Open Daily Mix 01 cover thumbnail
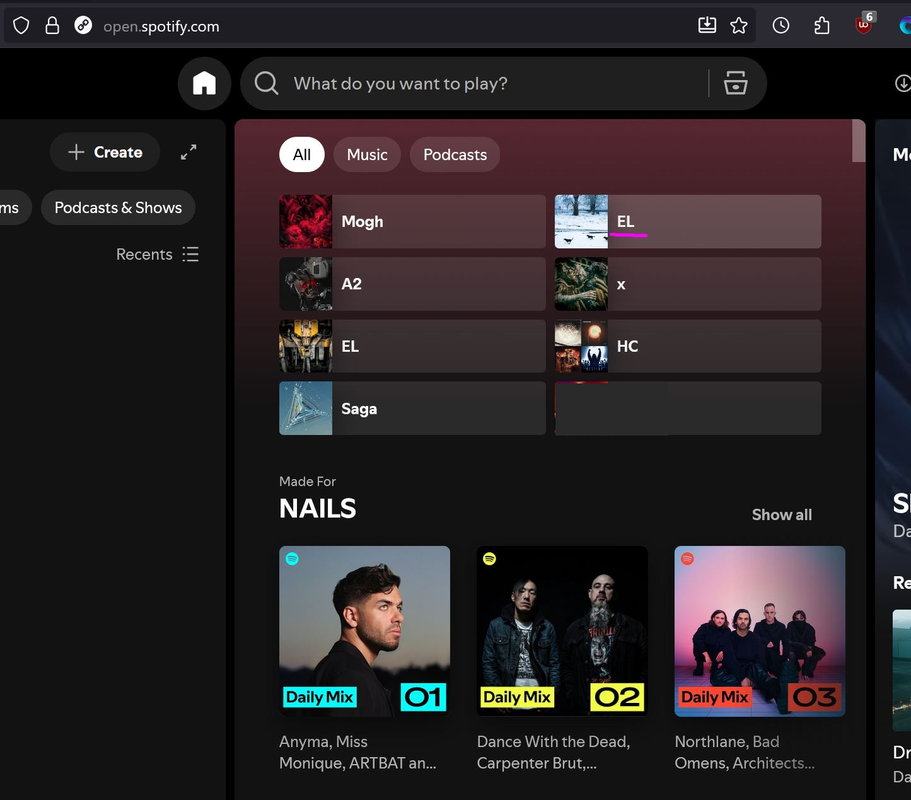The image size is (911, 800). (x=364, y=631)
